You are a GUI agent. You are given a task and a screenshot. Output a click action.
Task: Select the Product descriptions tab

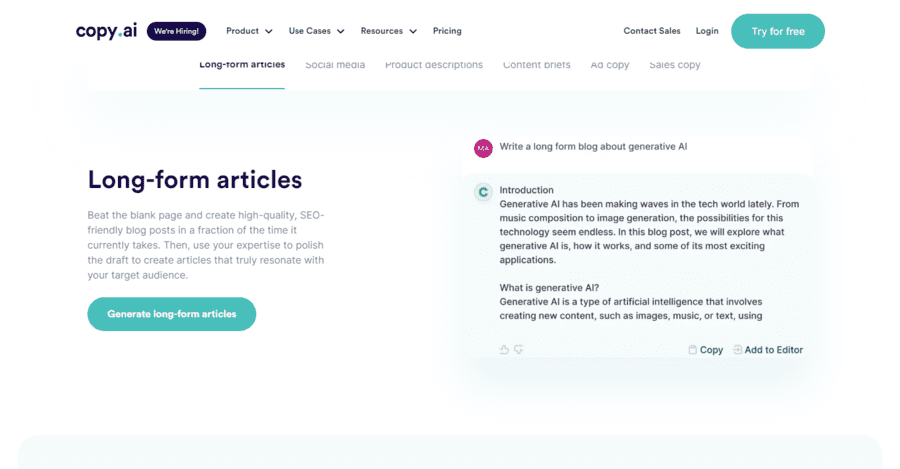(x=434, y=65)
